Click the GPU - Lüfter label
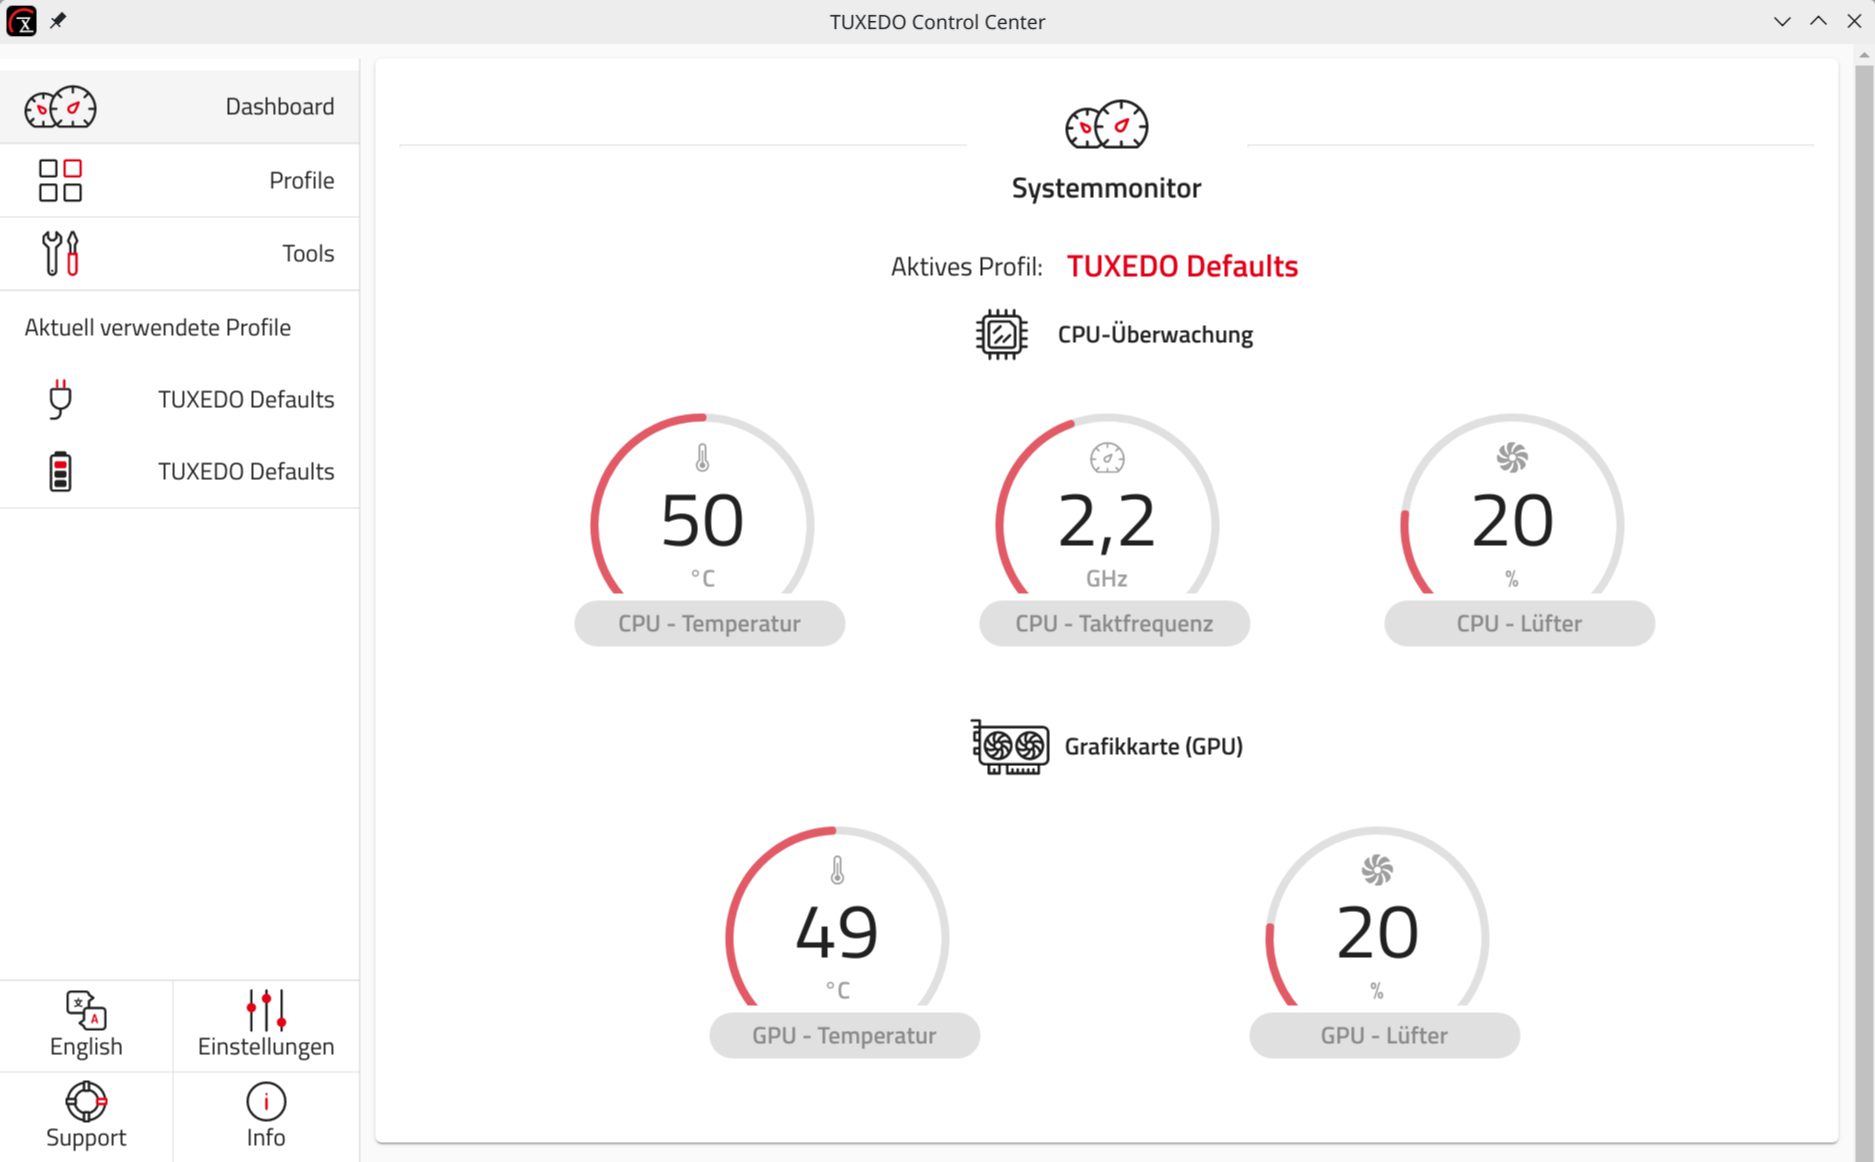Image resolution: width=1875 pixels, height=1162 pixels. pyautogui.click(x=1384, y=1035)
